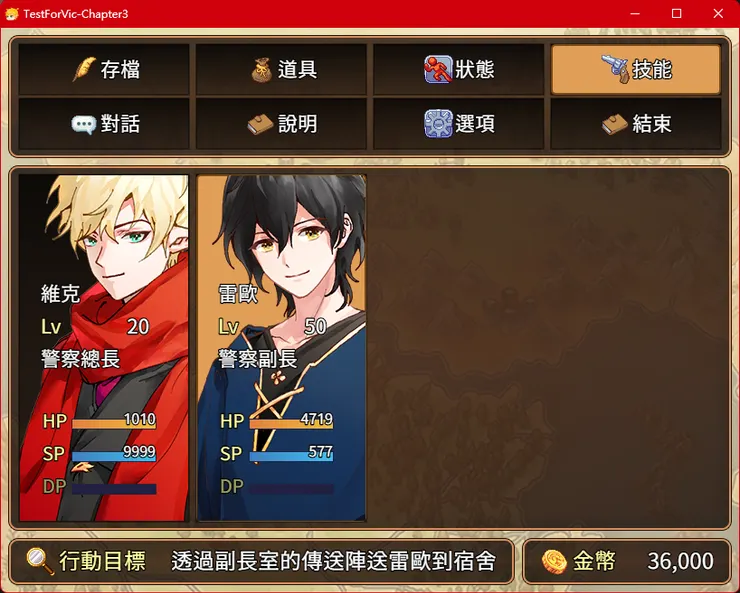Open the 道具 items menu text

297,70
